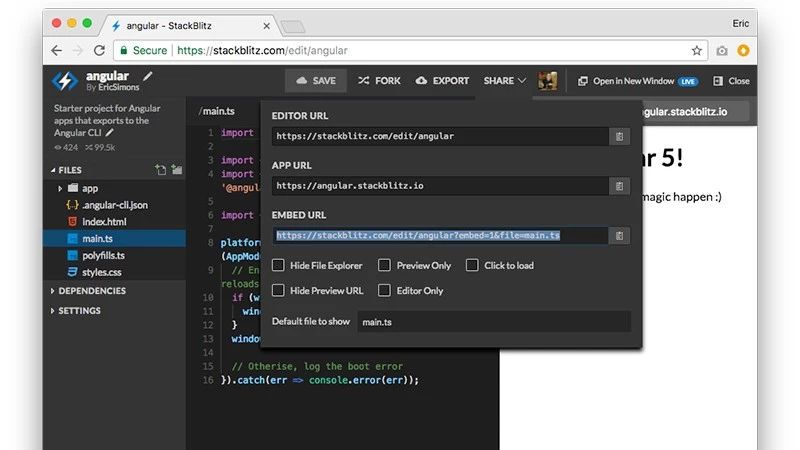The height and width of the screenshot is (450, 800).
Task: Click the user avatar thumbnail
Action: pos(547,81)
